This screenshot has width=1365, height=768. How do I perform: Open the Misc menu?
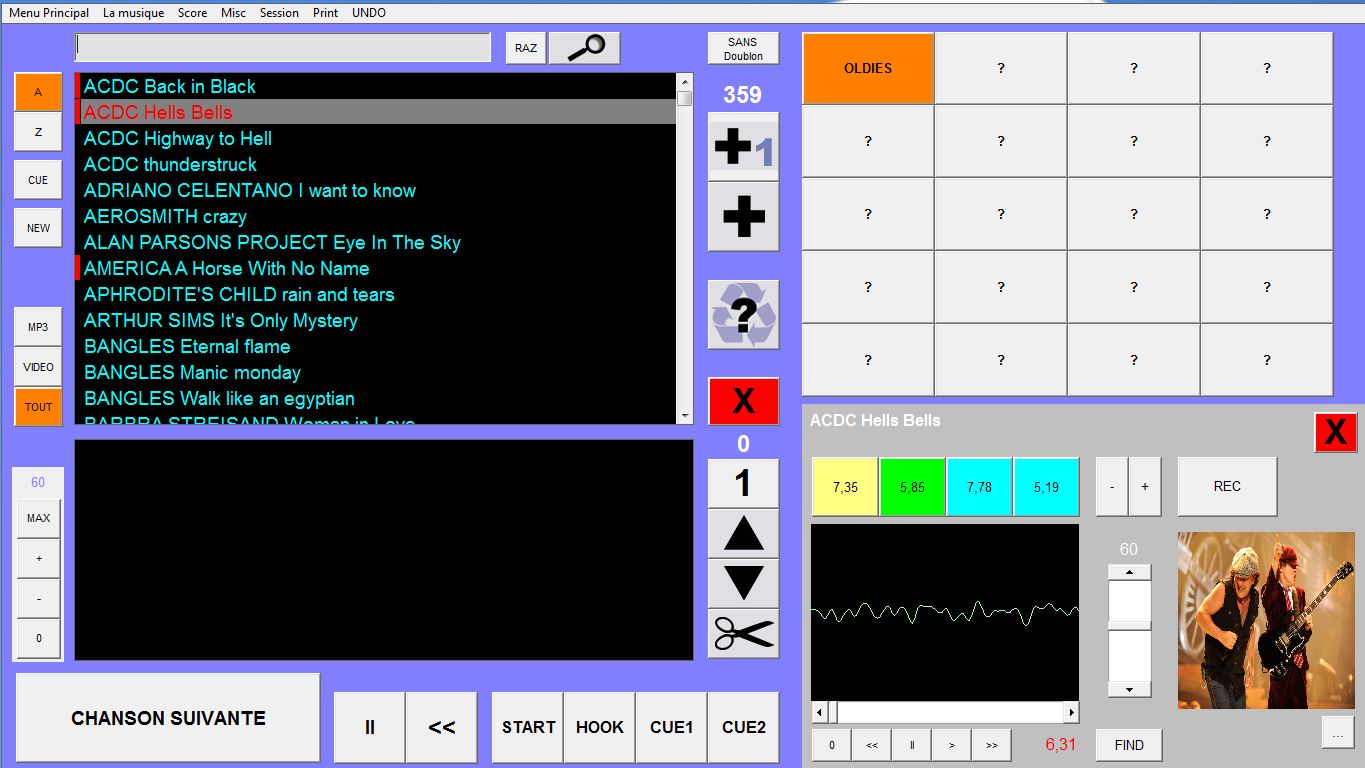[x=233, y=13]
